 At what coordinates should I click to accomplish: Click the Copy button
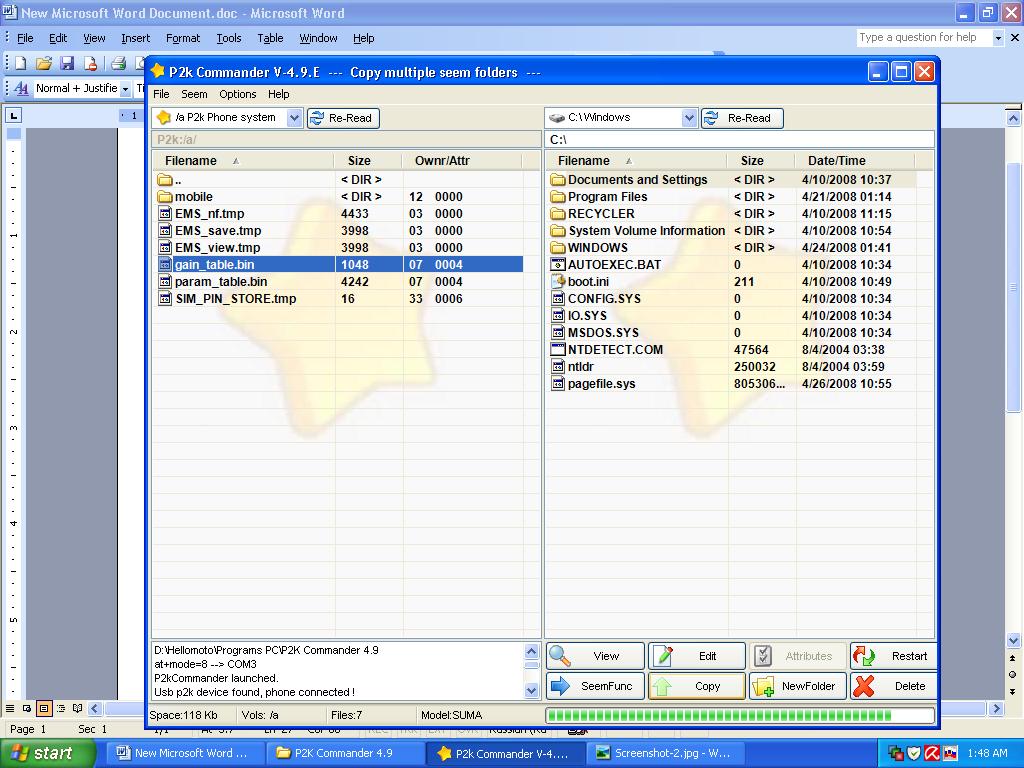point(697,686)
